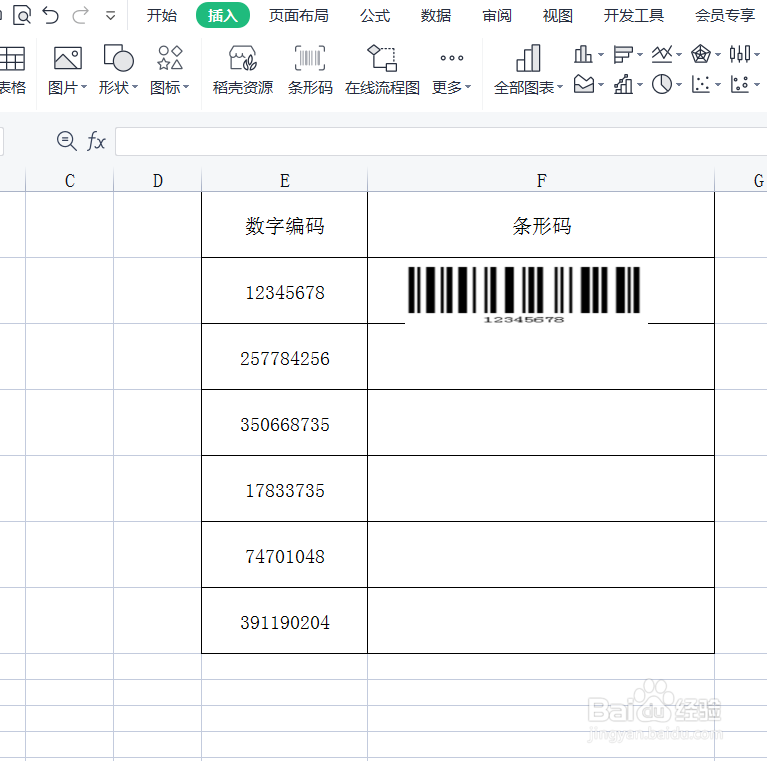Open the 页面布局 tab
Screen dimensions: 767x761
[x=298, y=16]
